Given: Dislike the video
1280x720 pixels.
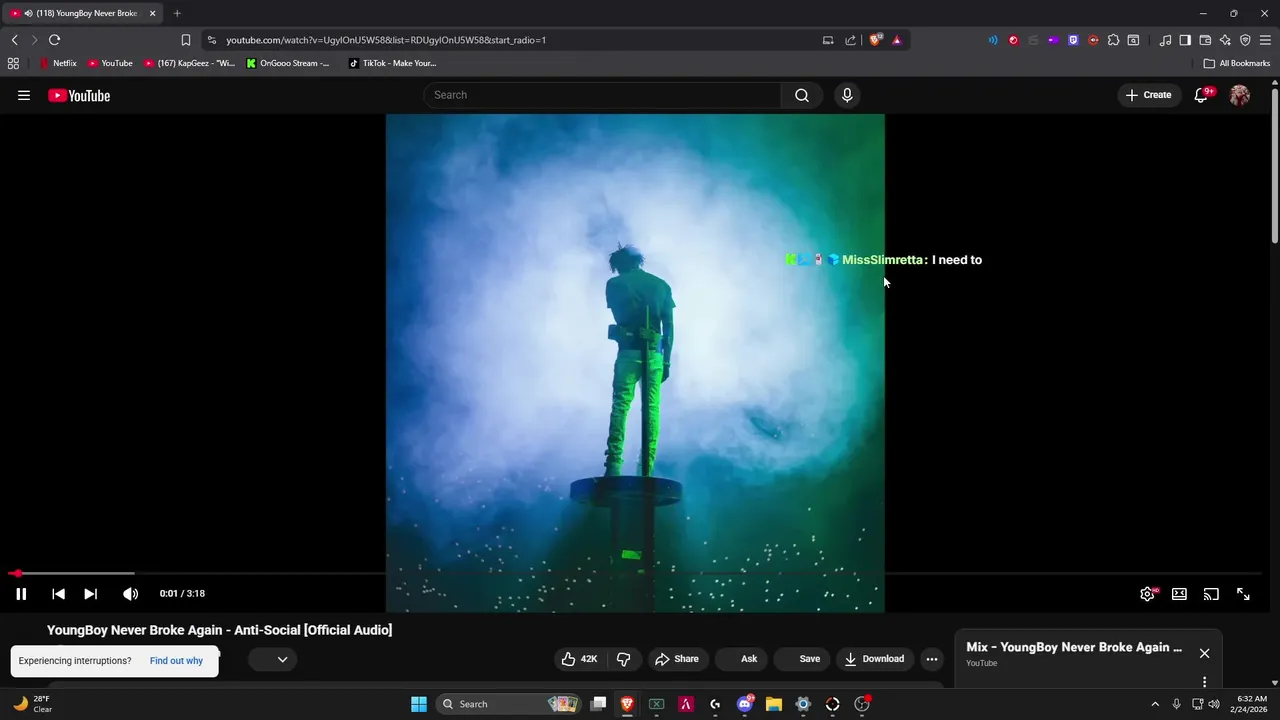Looking at the screenshot, I should point(623,659).
